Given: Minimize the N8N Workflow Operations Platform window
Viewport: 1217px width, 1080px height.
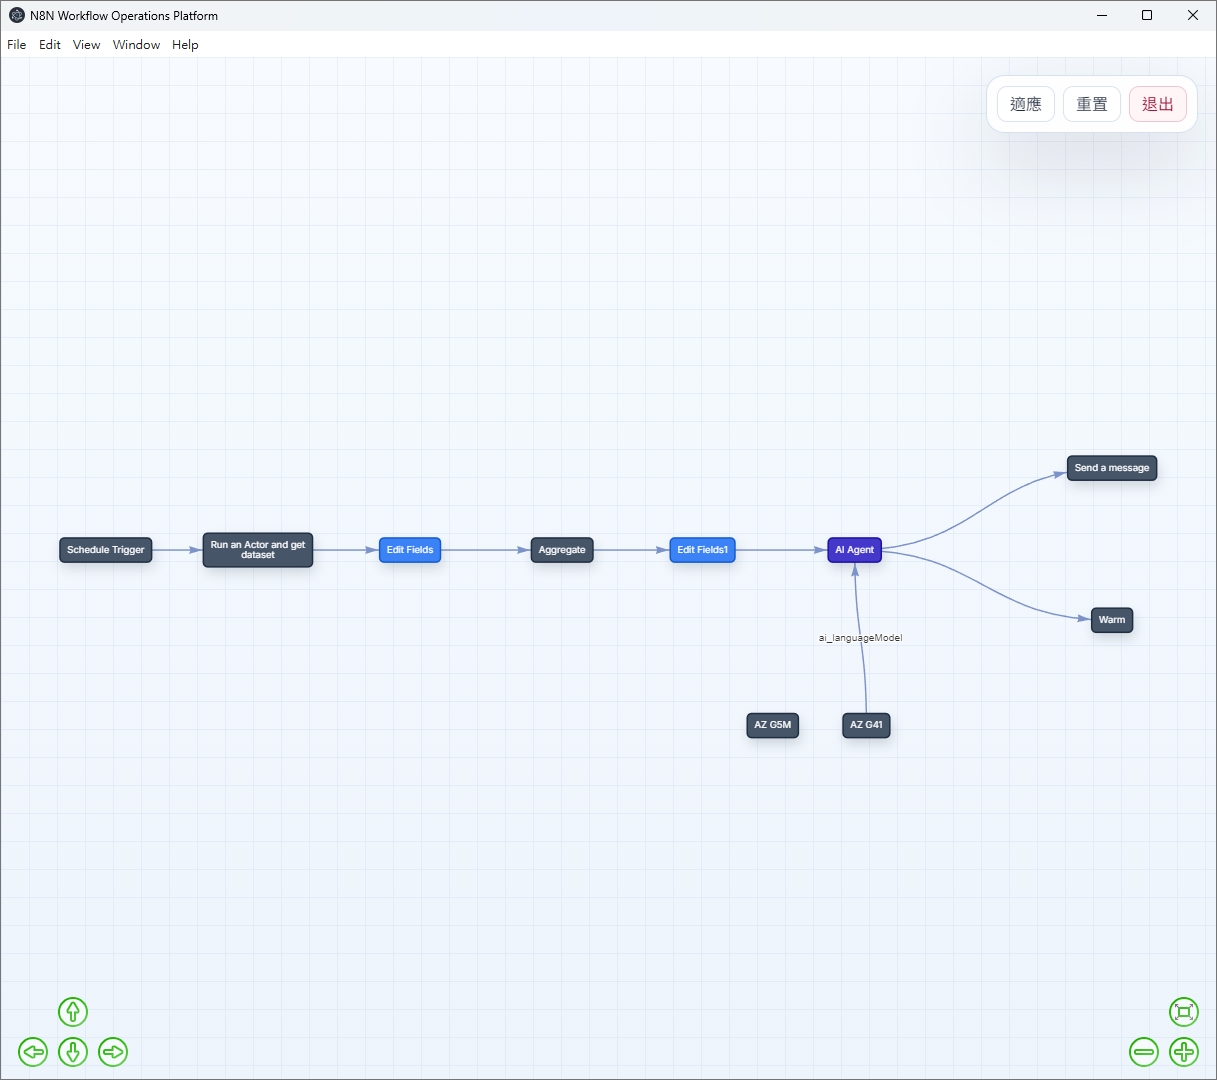Looking at the screenshot, I should click(1102, 15).
